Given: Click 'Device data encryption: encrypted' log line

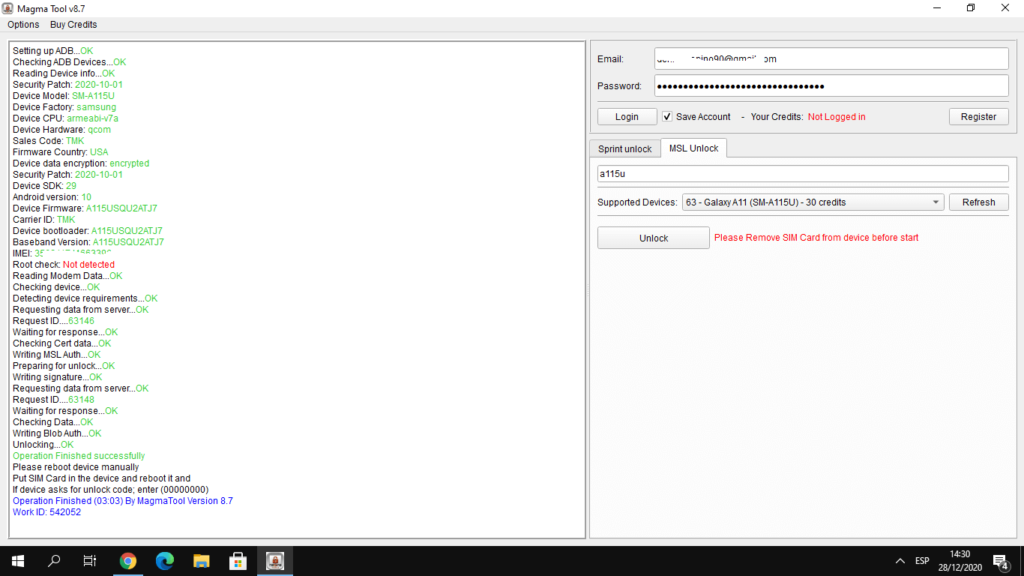Looking at the screenshot, I should click(x=81, y=163).
